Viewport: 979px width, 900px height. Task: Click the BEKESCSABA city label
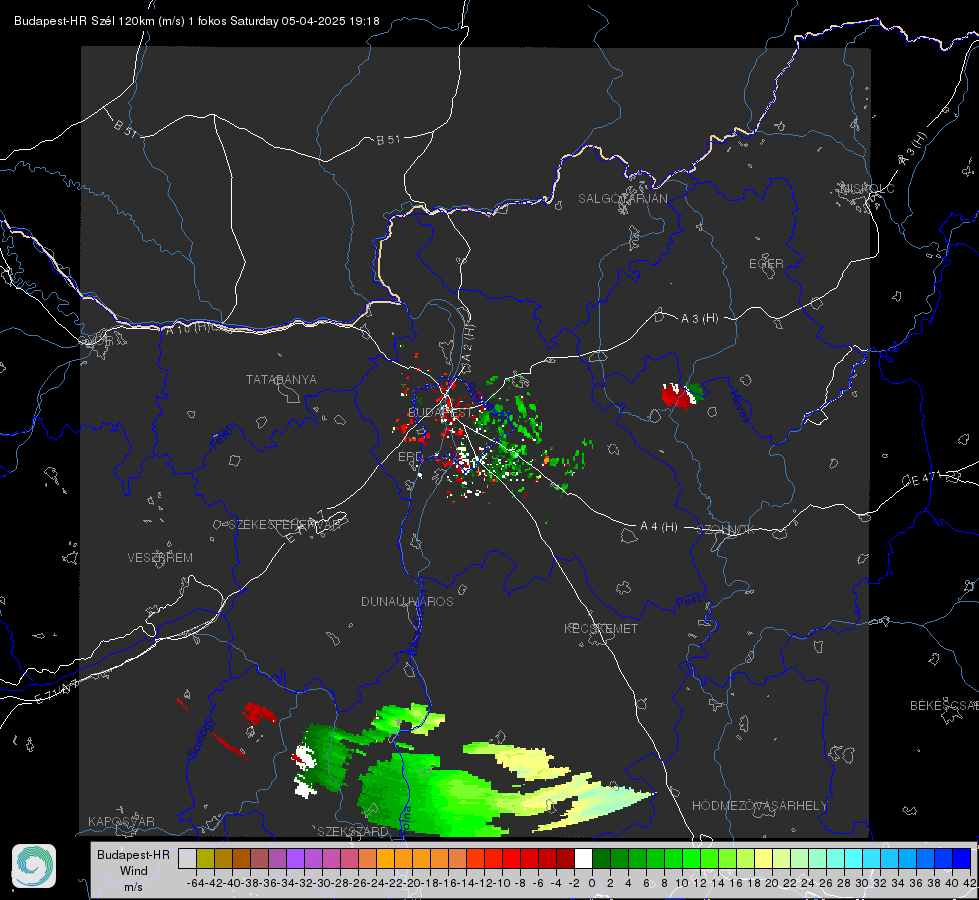click(x=944, y=706)
